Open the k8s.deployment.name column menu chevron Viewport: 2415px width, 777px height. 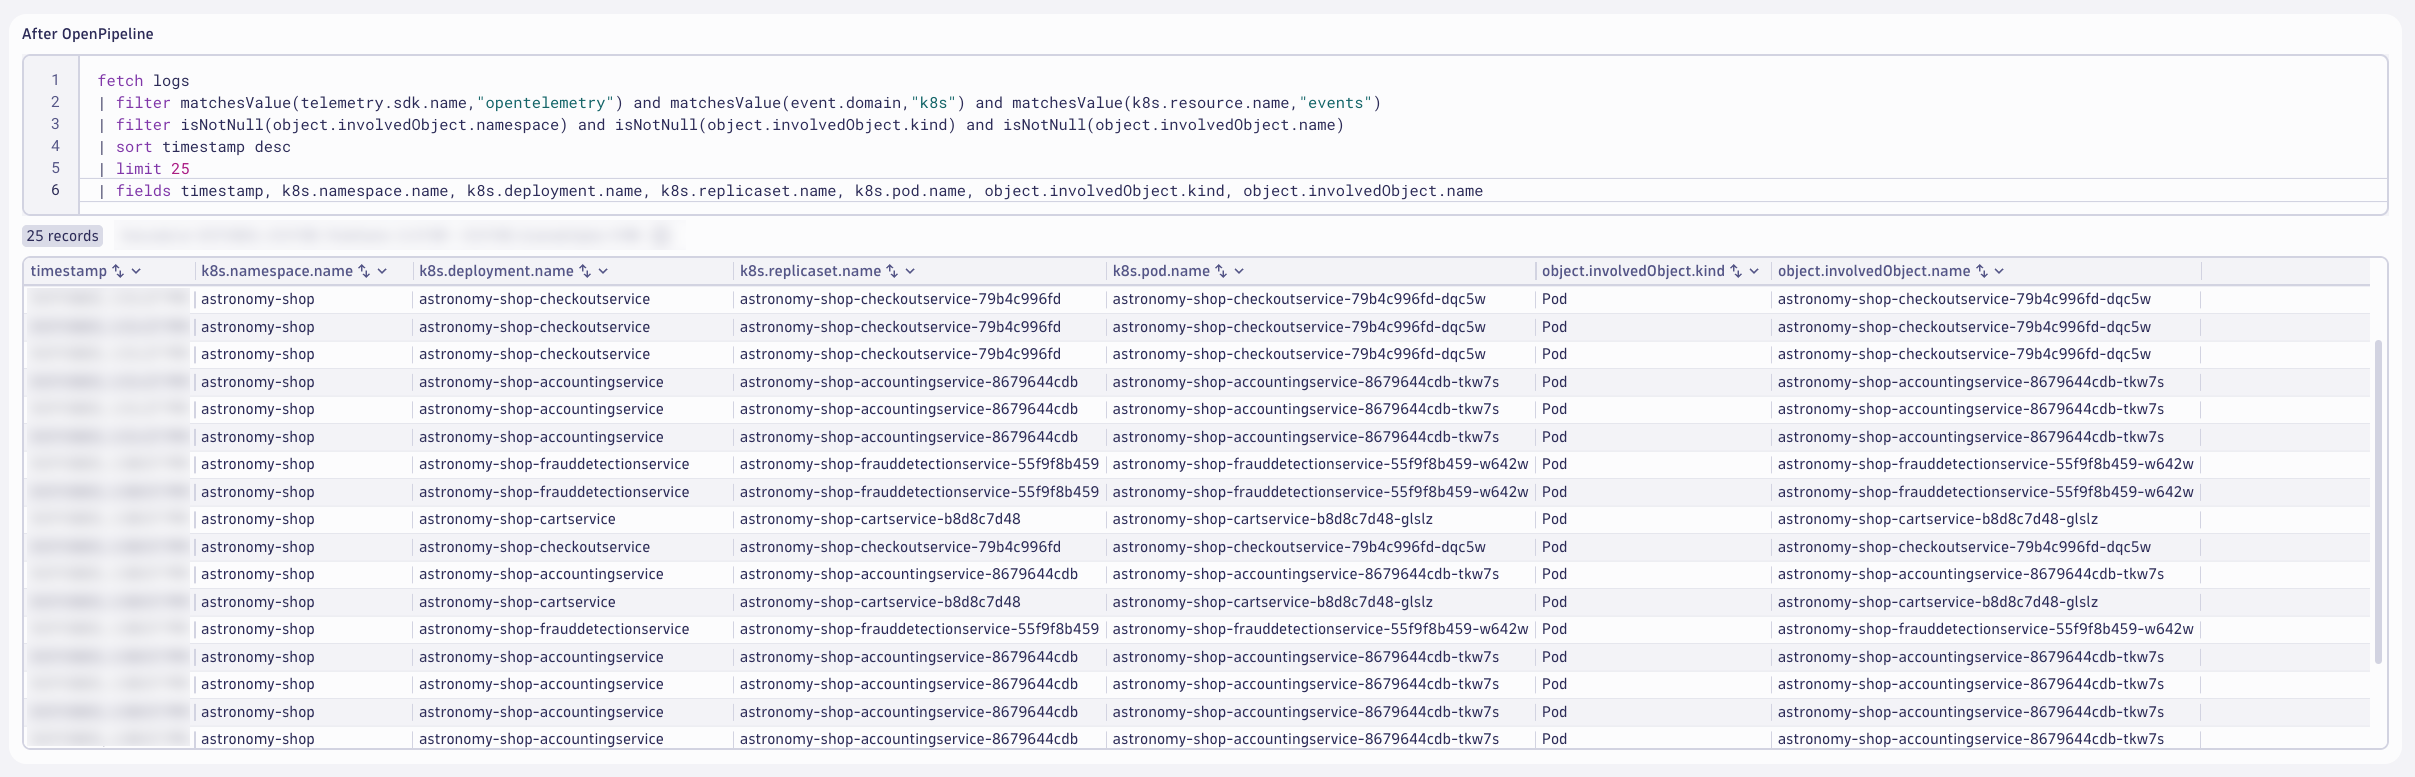[603, 271]
